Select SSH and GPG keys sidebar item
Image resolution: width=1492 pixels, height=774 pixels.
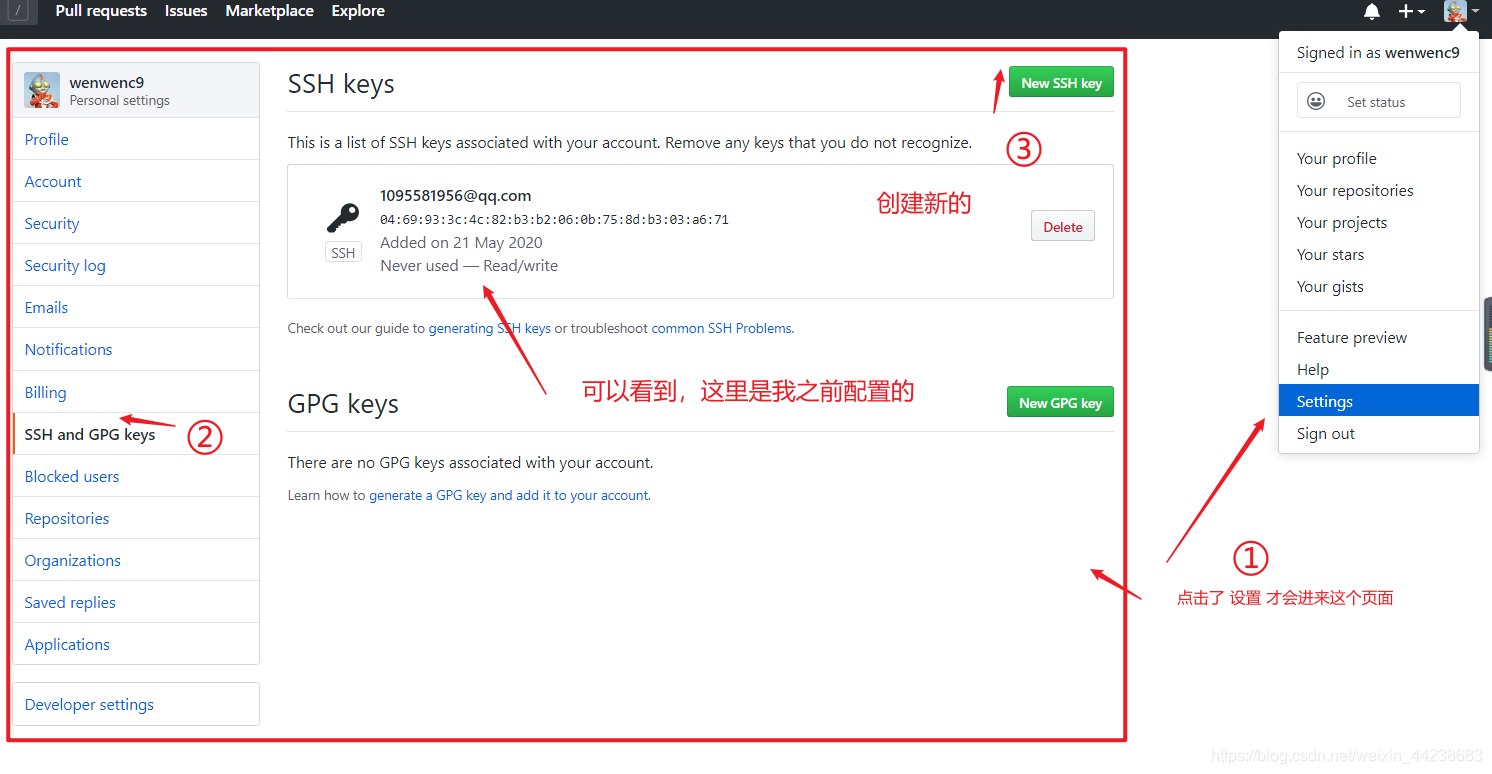click(x=136, y=434)
